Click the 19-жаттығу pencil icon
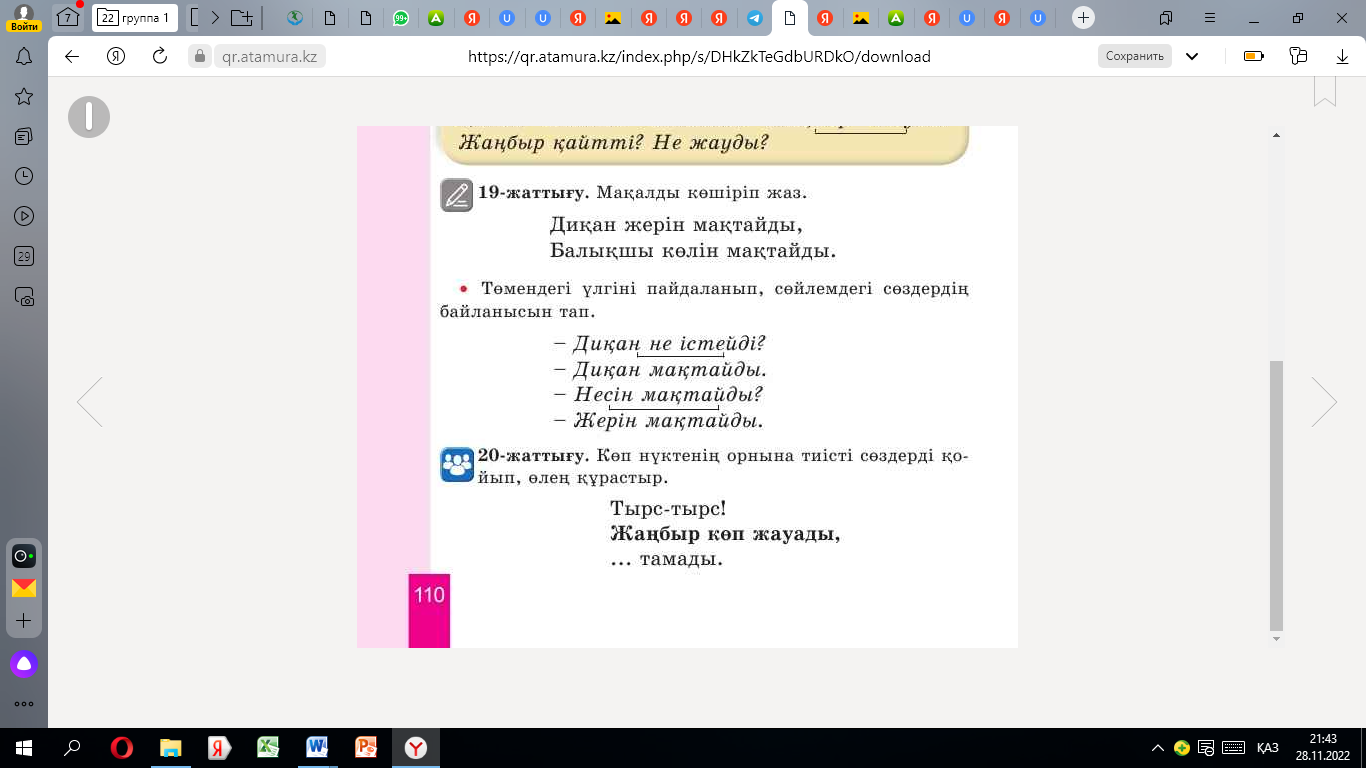The image size is (1366, 768). tap(456, 194)
